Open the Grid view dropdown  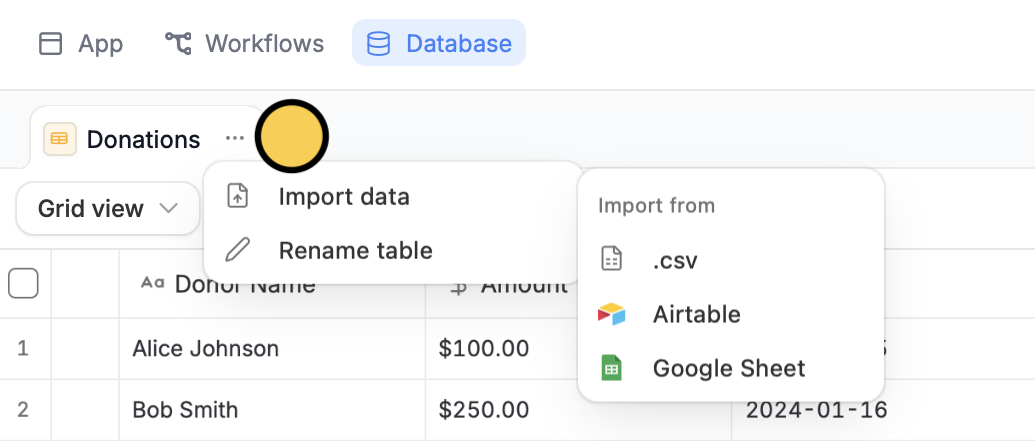[x=108, y=209]
